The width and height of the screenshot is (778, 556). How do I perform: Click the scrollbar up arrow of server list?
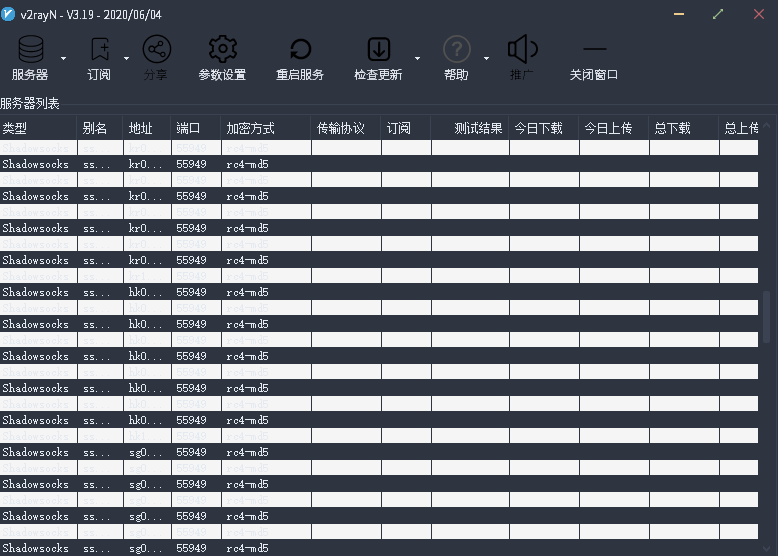point(767,125)
